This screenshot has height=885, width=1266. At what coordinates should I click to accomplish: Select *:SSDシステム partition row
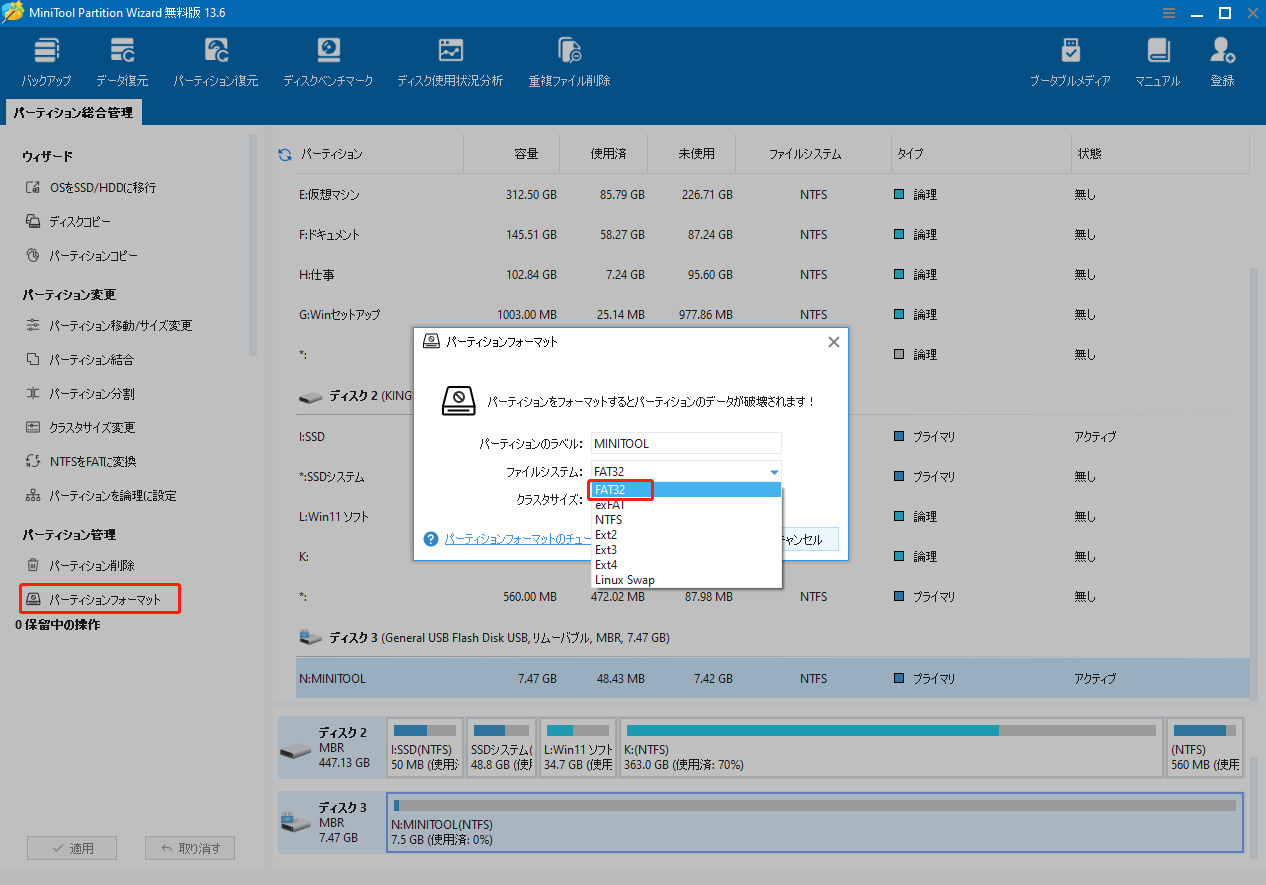pos(772,477)
